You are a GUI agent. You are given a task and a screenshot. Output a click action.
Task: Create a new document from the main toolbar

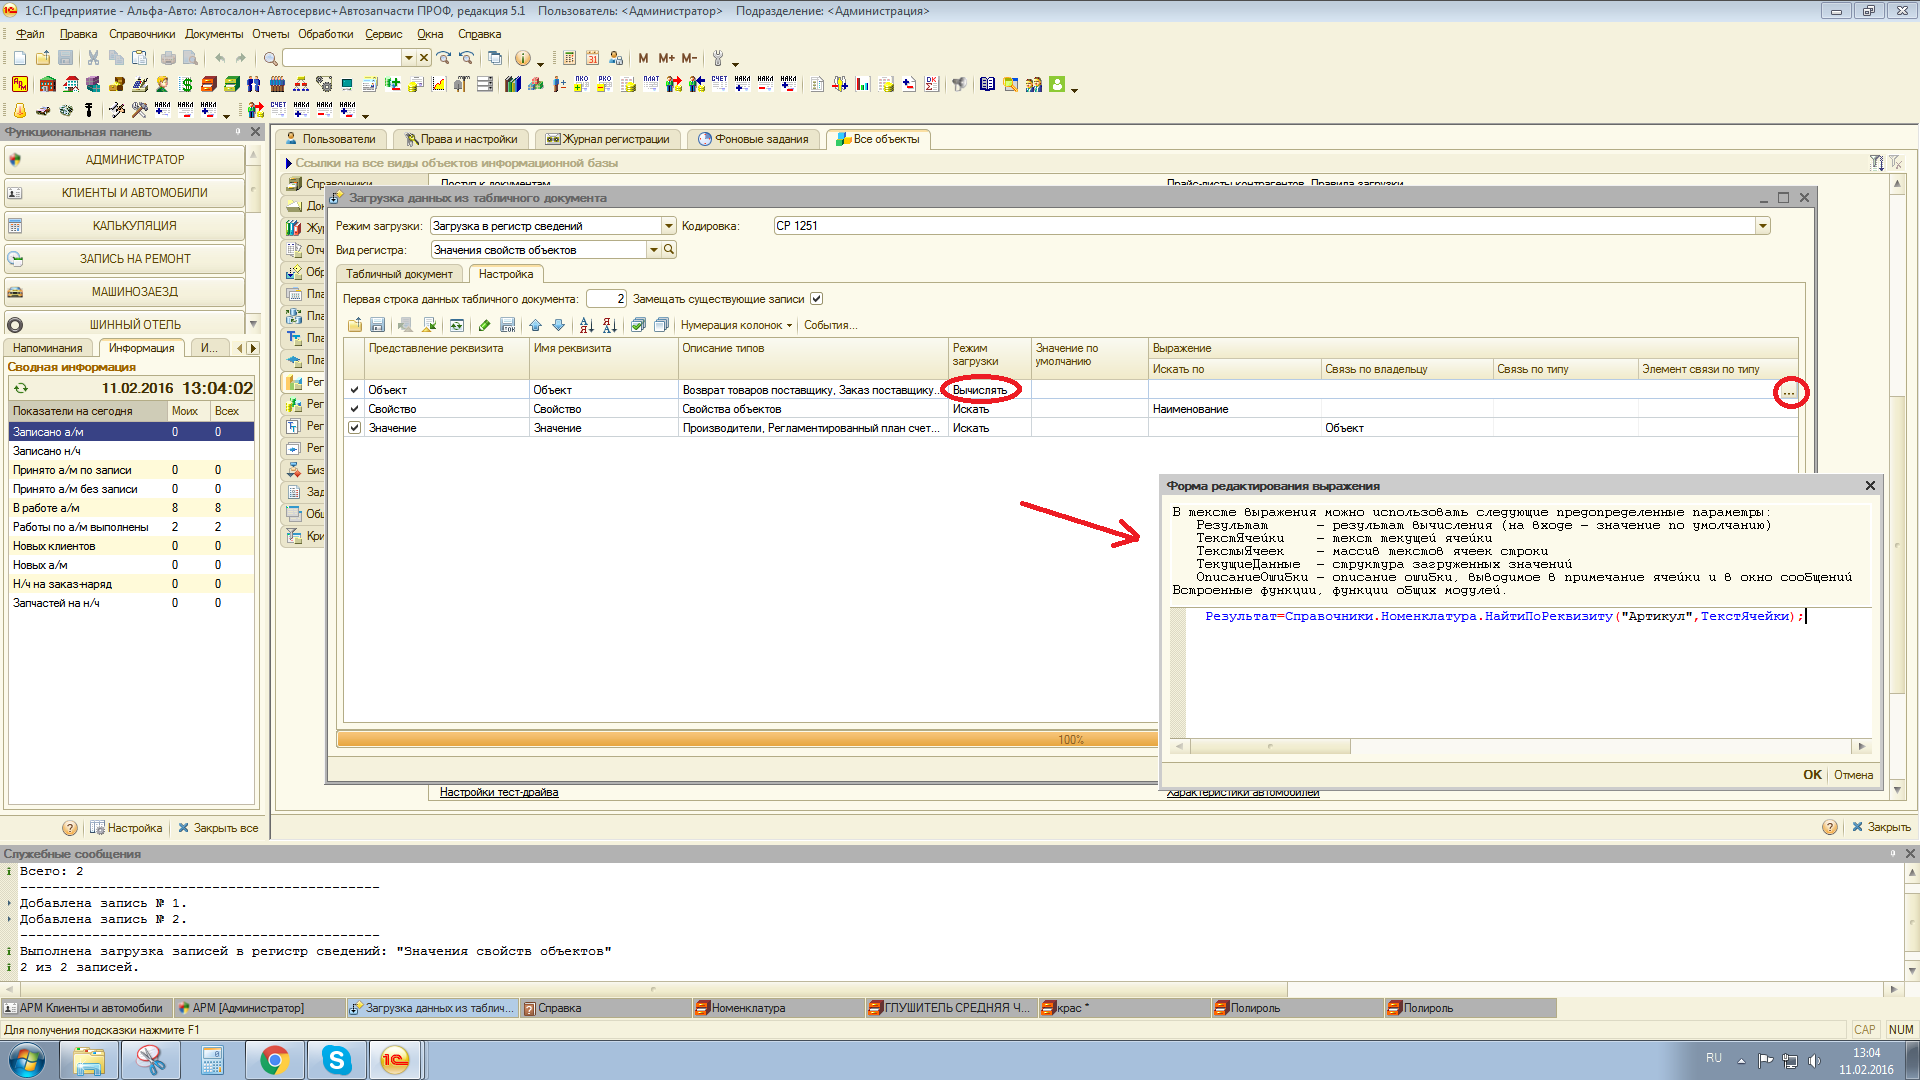pyautogui.click(x=20, y=58)
